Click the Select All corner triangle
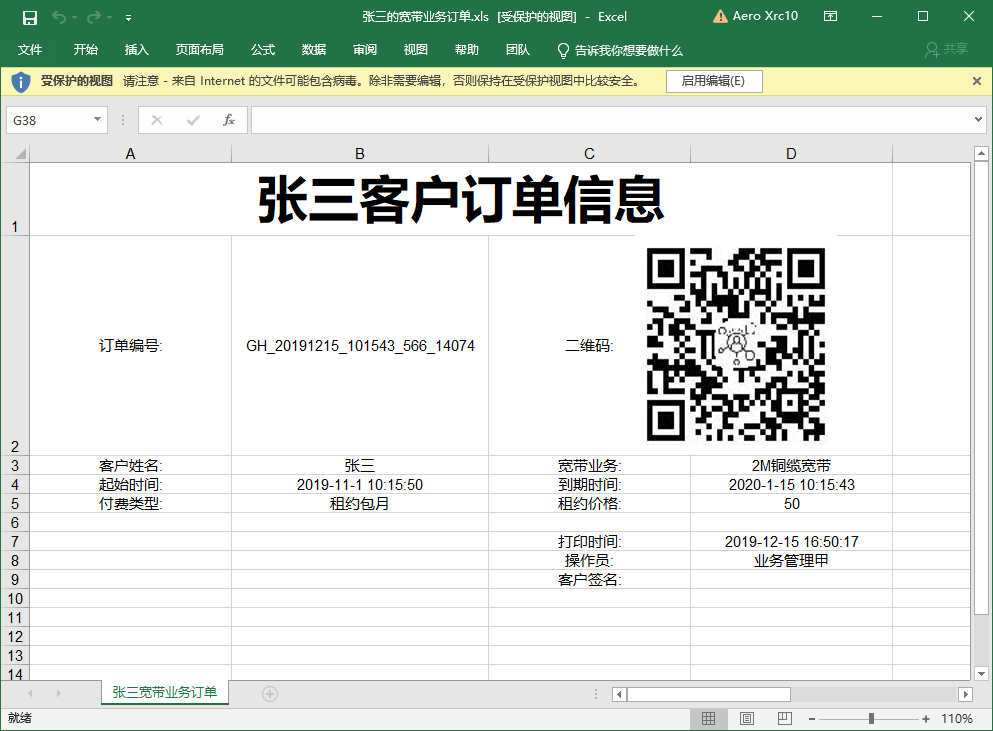993x731 pixels. 21,153
